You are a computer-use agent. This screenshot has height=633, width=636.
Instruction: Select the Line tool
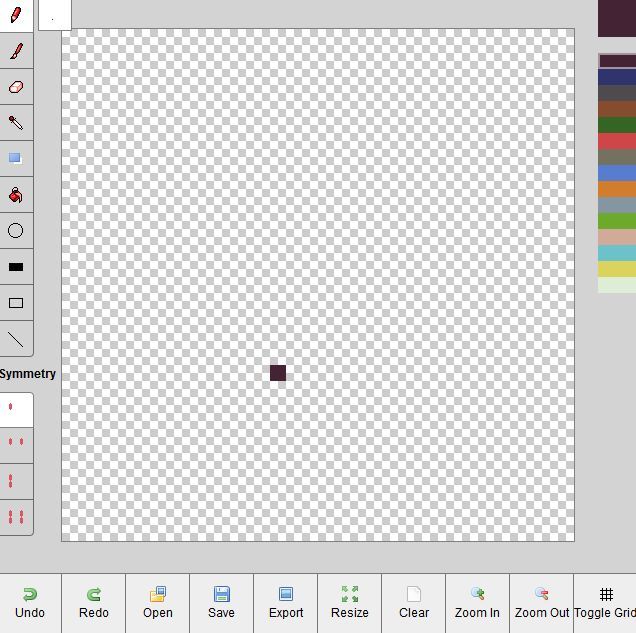coord(16,339)
